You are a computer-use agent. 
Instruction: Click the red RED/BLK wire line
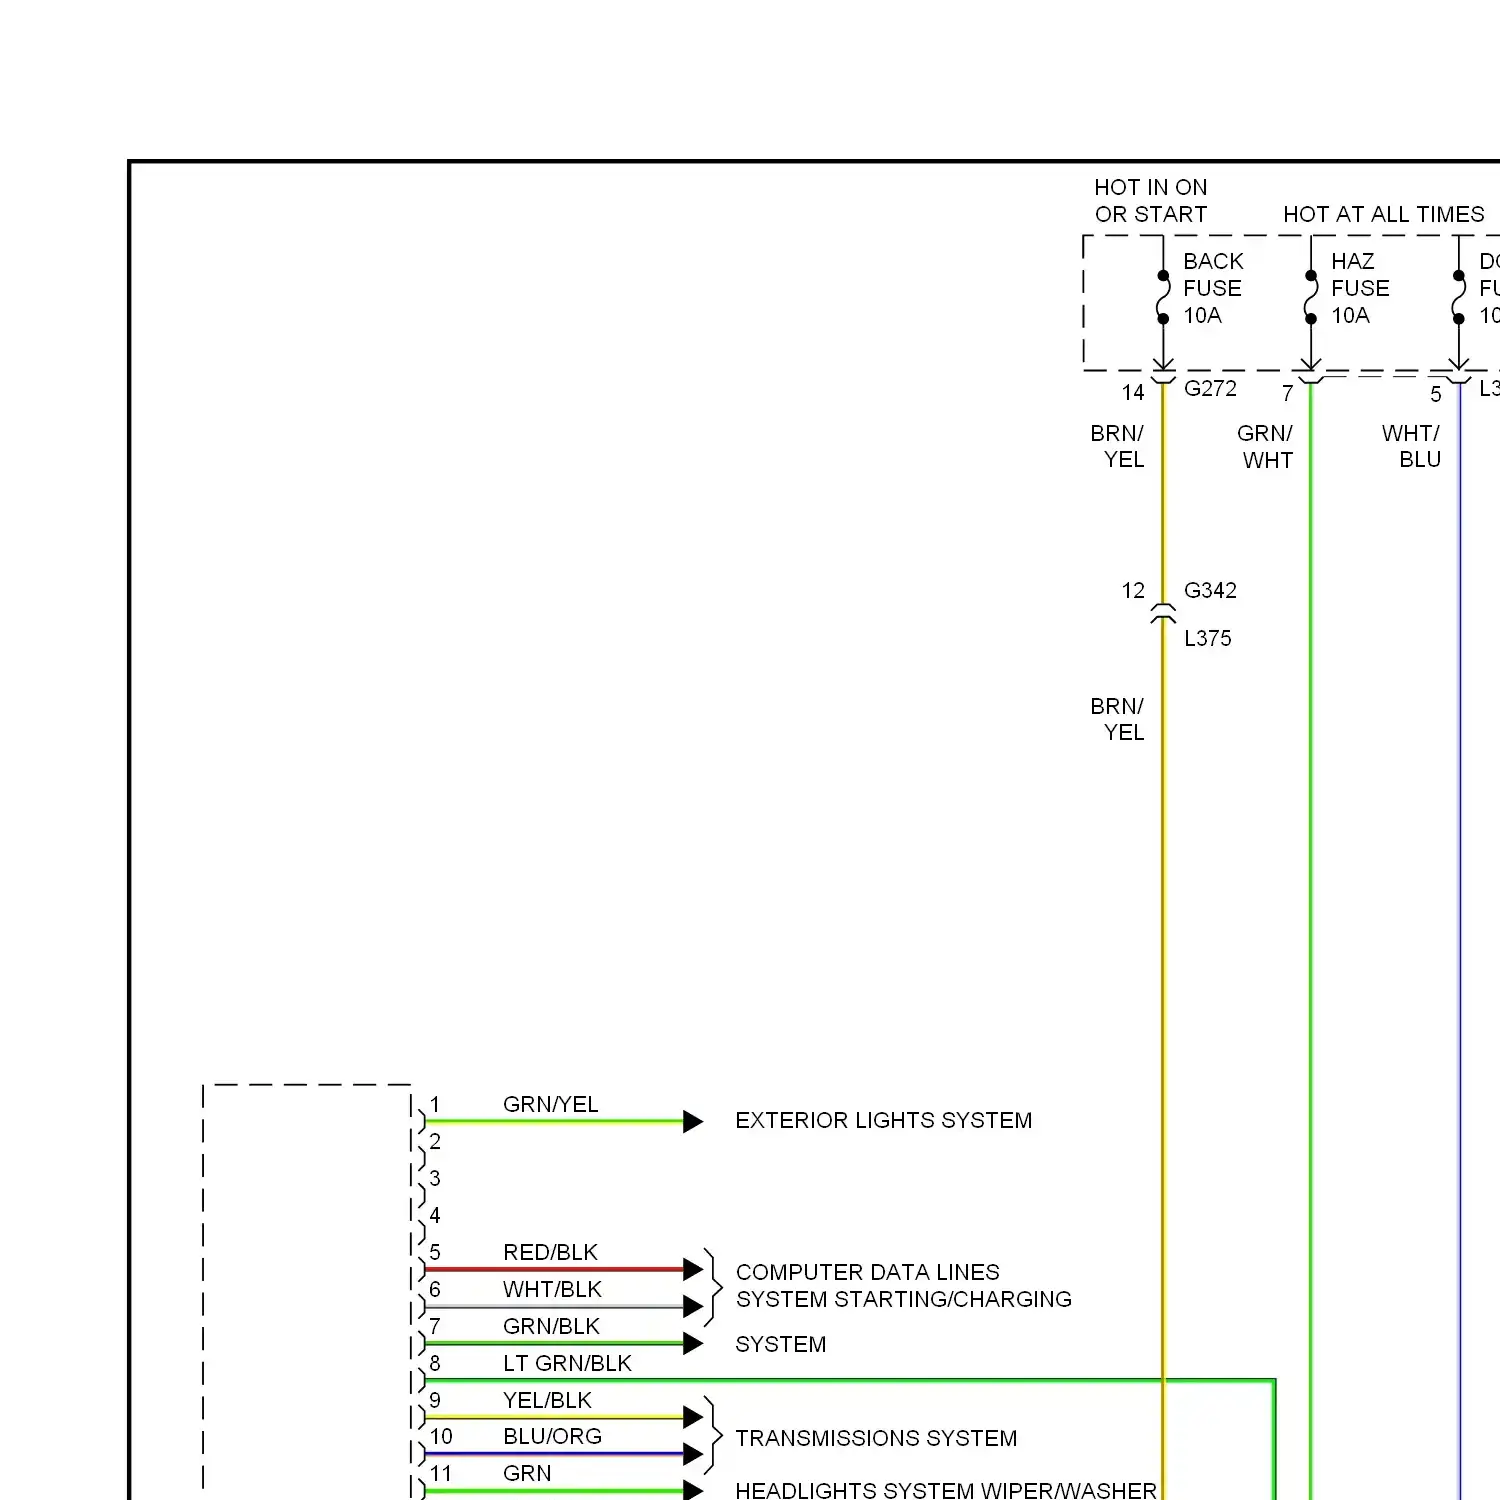pos(555,1269)
